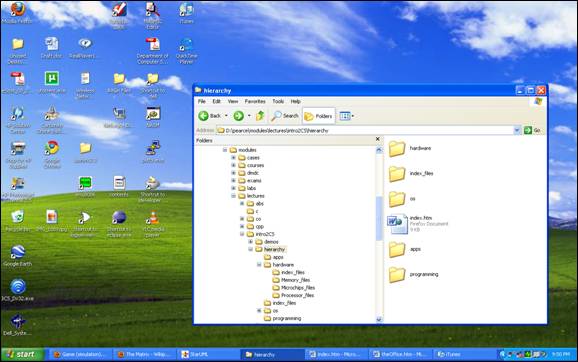The image size is (578, 362).
Task: Select Memory_files in the folder tree
Action: 291,280
